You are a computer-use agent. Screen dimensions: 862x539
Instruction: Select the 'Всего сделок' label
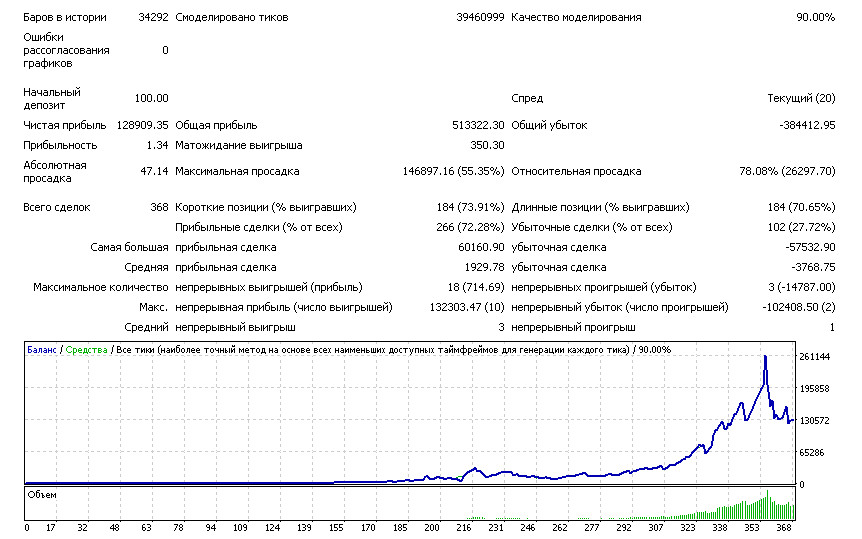(x=57, y=207)
